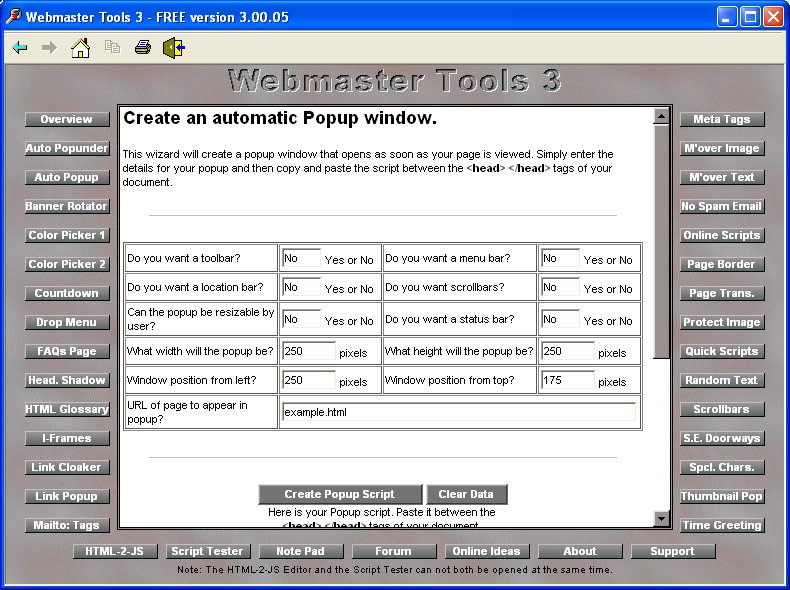Viewport: 790px width, 590px height.
Task: Click the status bar Yes/No field
Action: [560, 319]
